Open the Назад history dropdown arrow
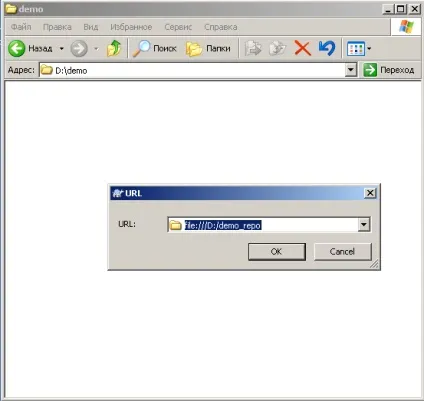This screenshot has width=424, height=401. click(61, 49)
